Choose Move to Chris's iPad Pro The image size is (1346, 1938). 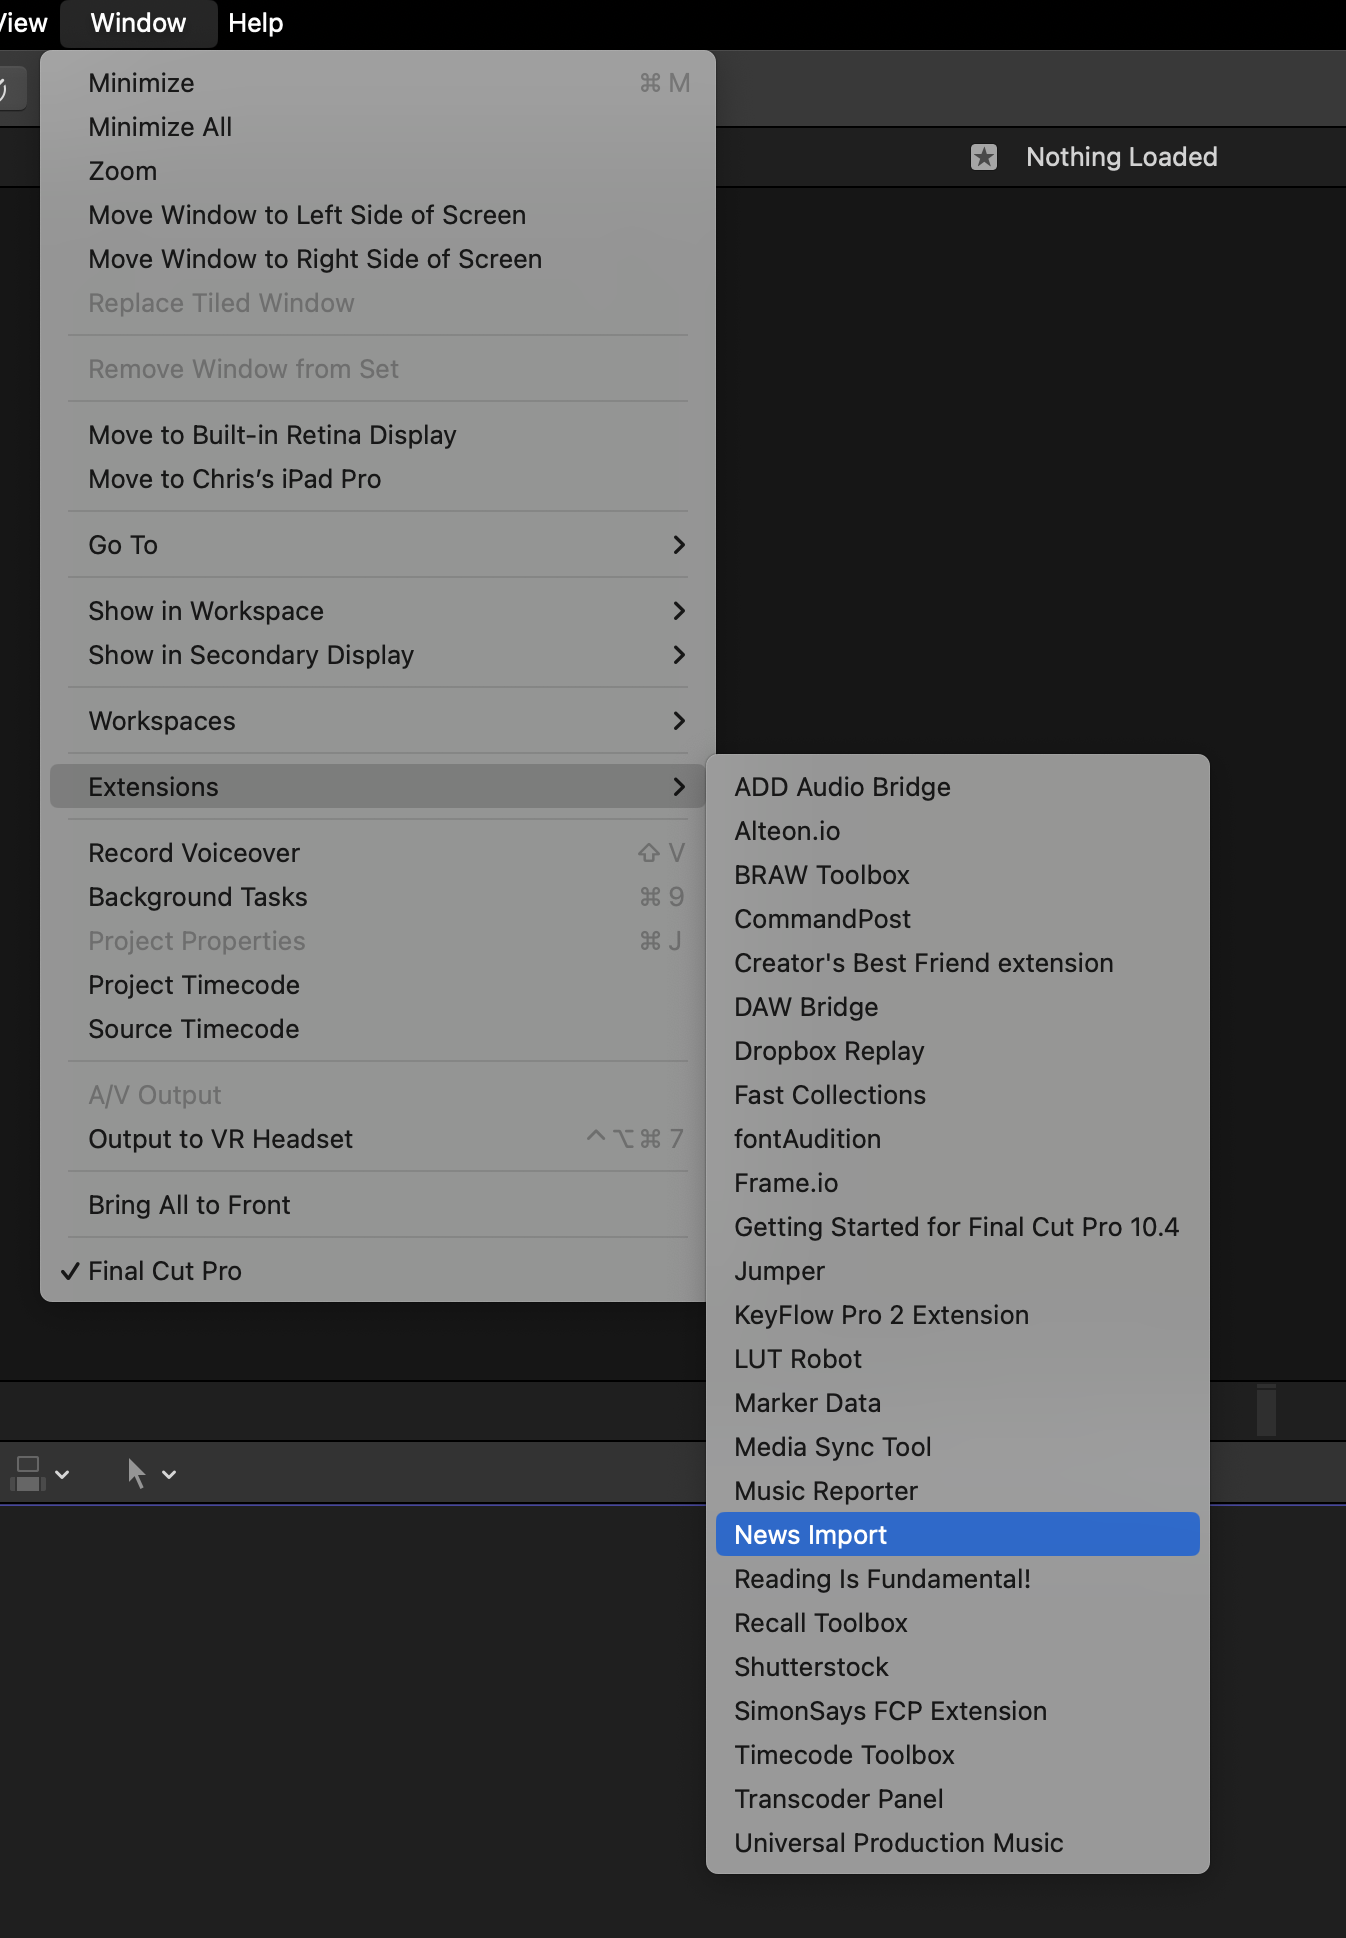coord(235,479)
